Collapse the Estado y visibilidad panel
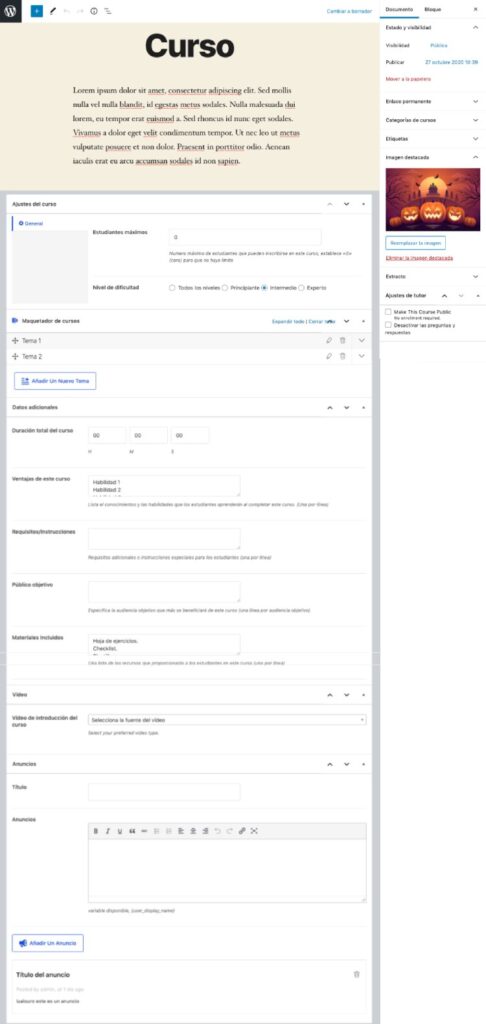The height and width of the screenshot is (1024, 486). tap(475, 27)
